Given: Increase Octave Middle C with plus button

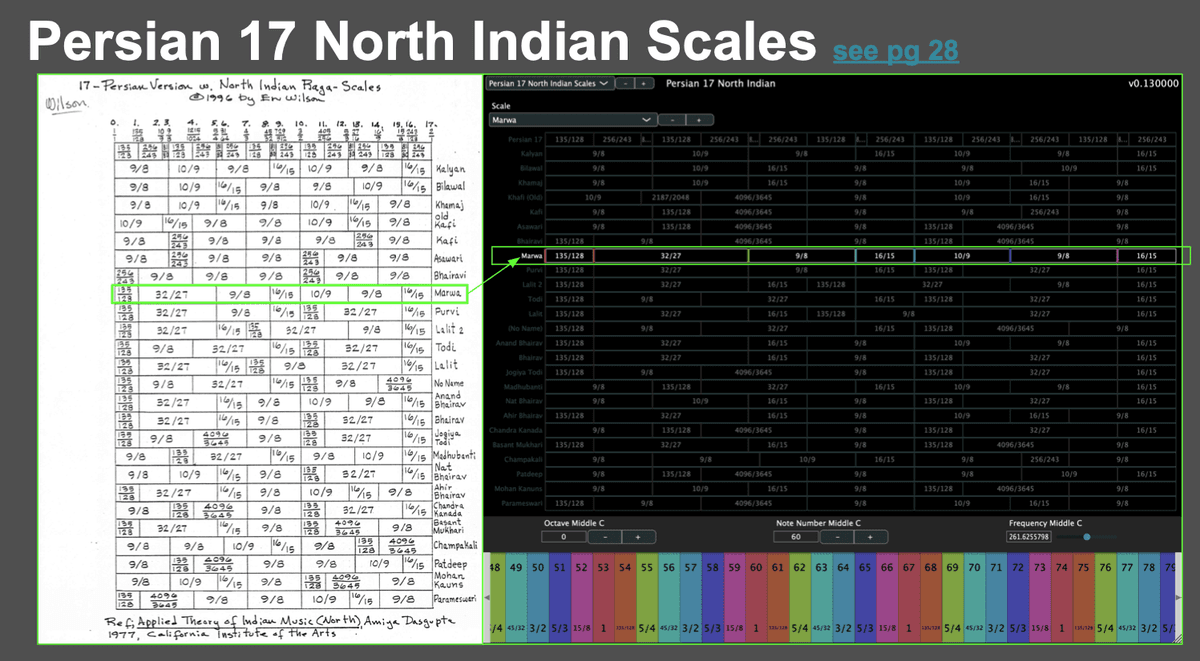Looking at the screenshot, I should tap(637, 537).
